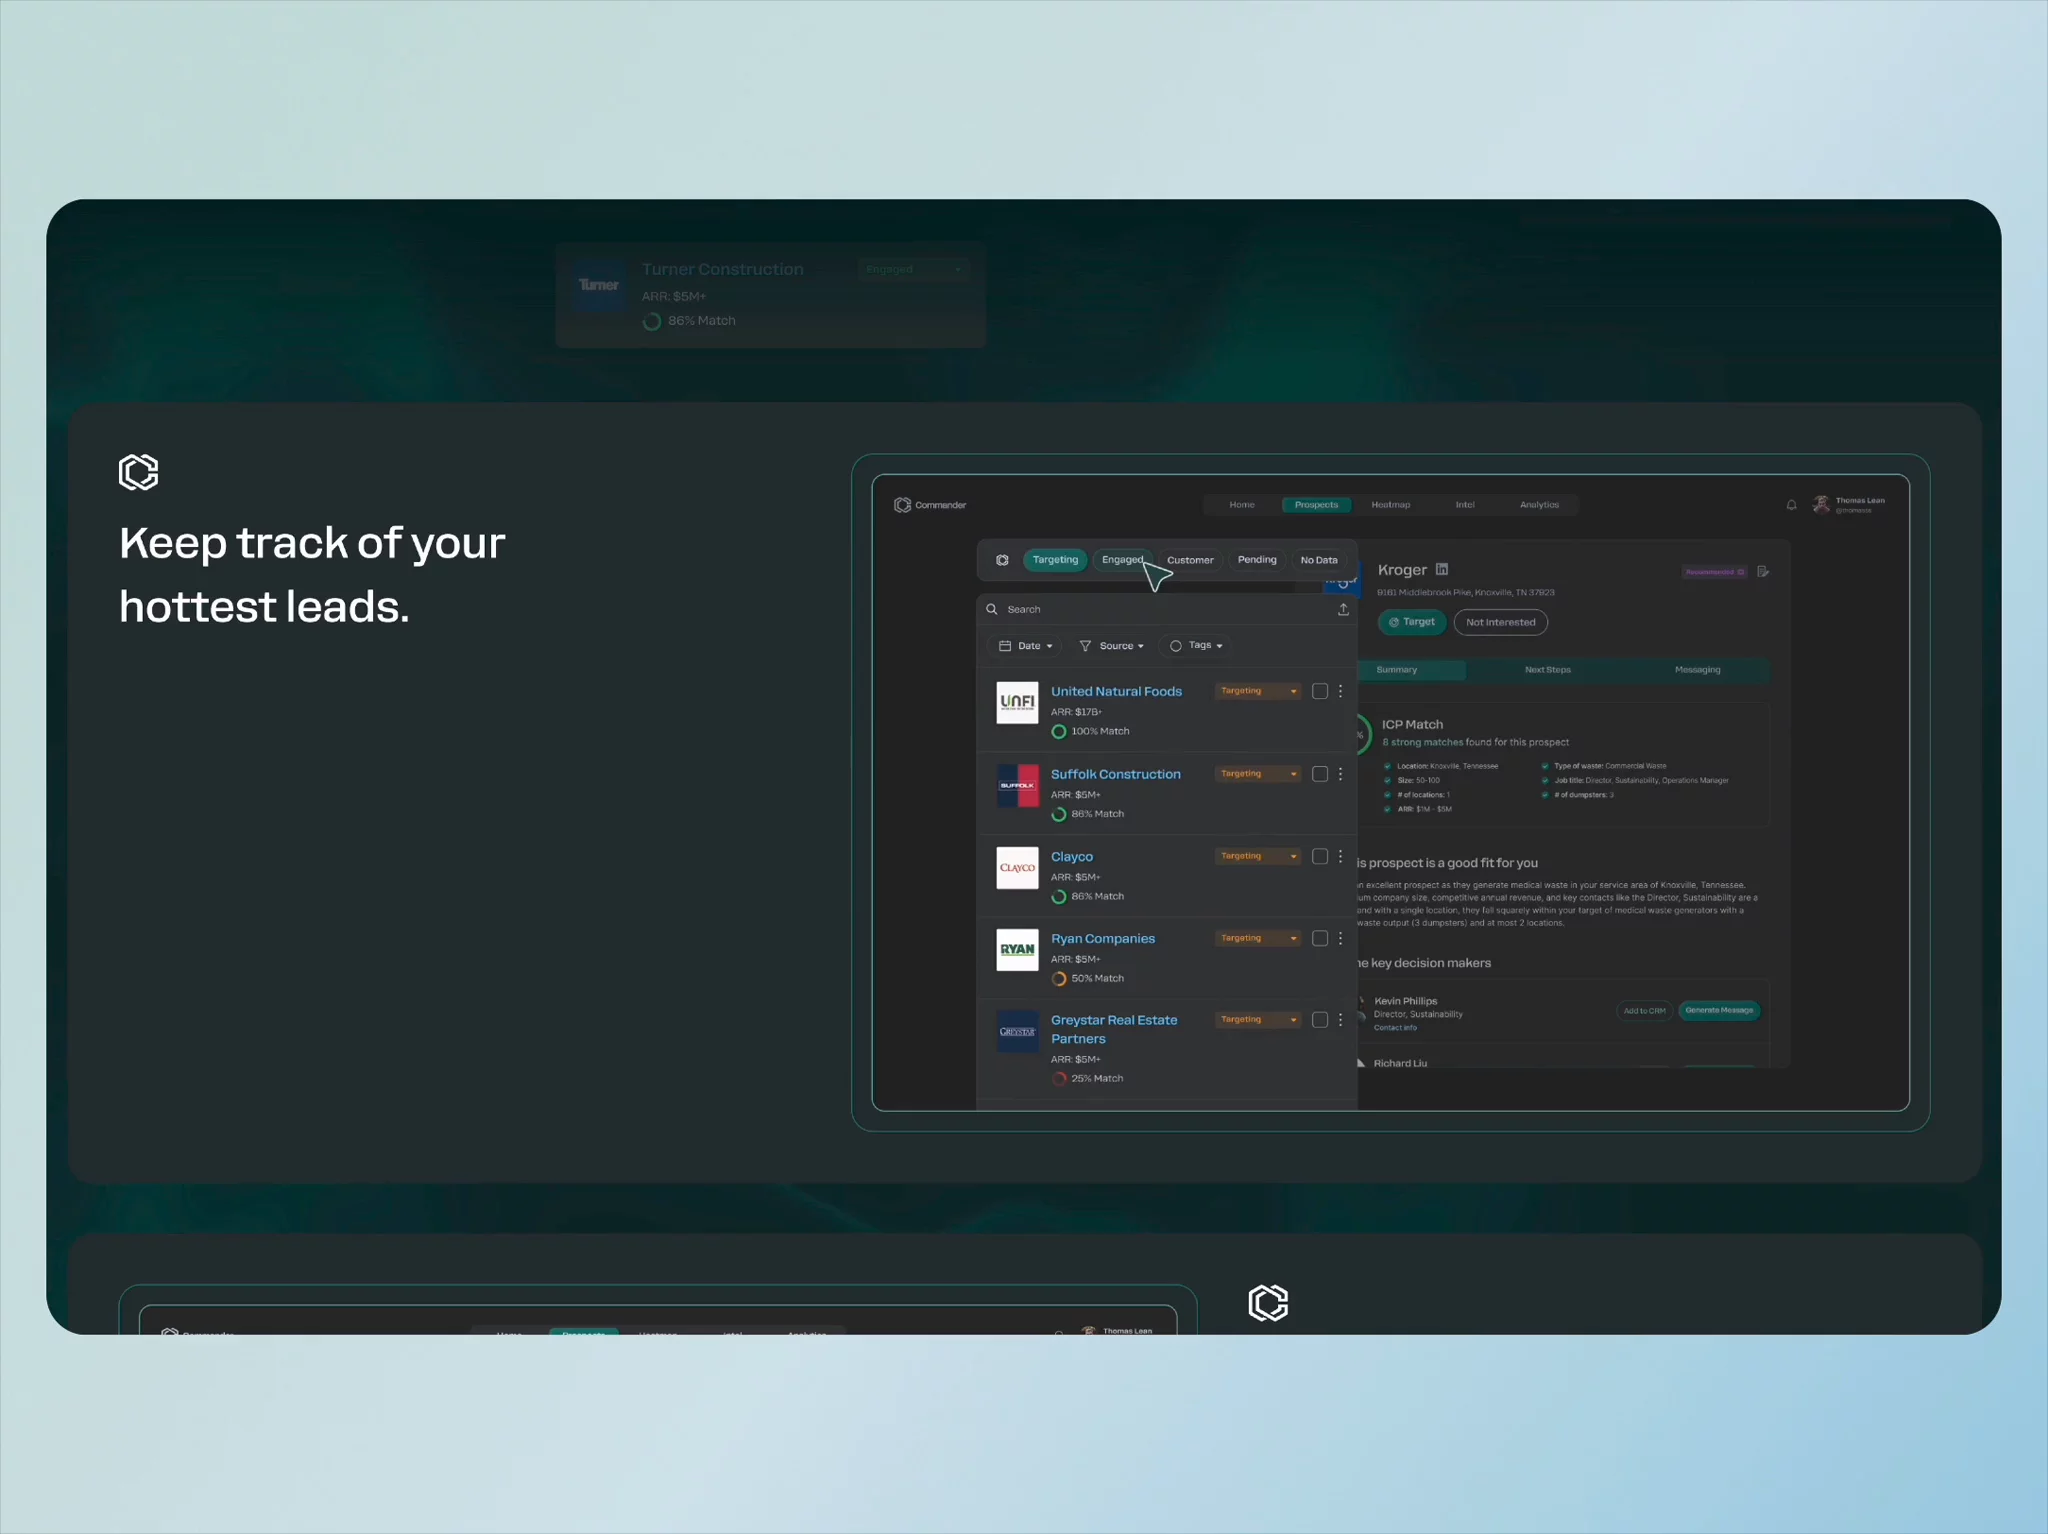The height and width of the screenshot is (1534, 2048).
Task: Select the United Natural Foods checkbox
Action: click(1320, 691)
